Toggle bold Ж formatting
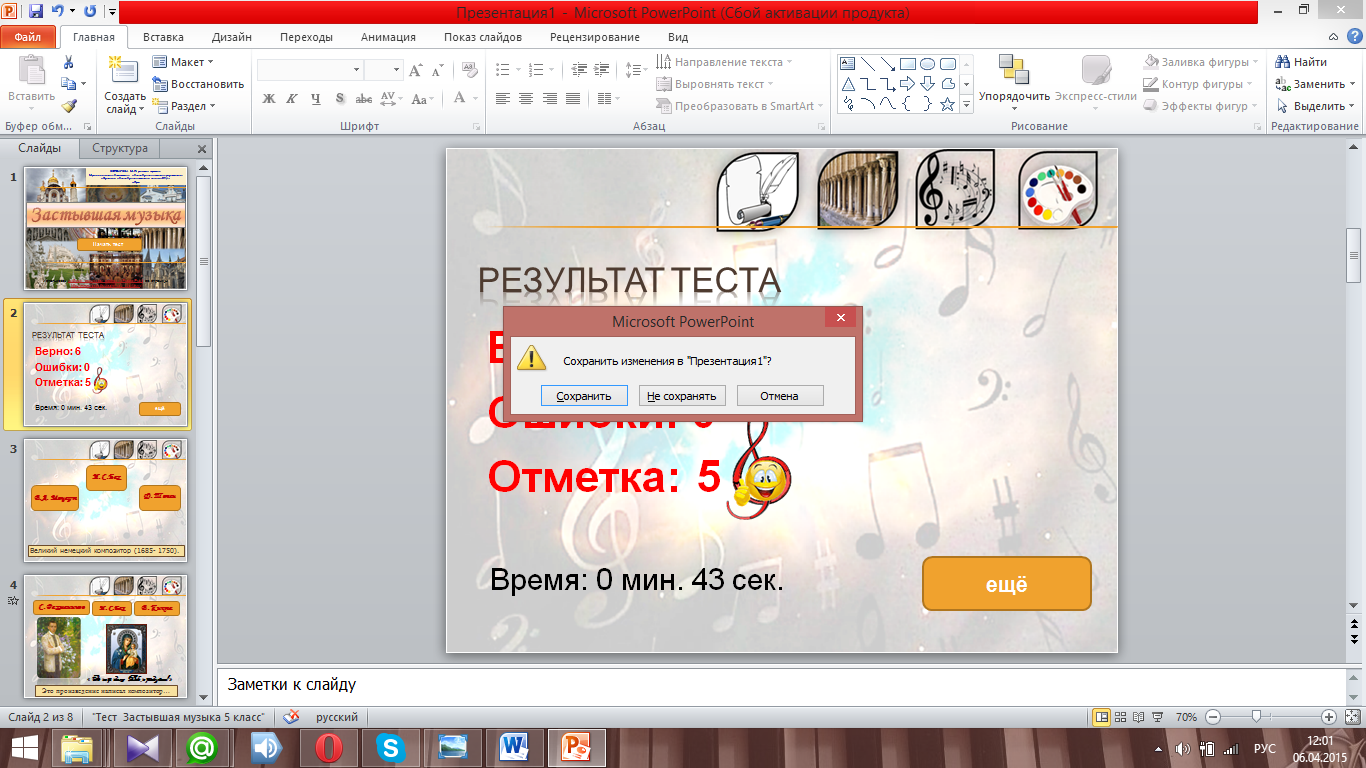 269,98
